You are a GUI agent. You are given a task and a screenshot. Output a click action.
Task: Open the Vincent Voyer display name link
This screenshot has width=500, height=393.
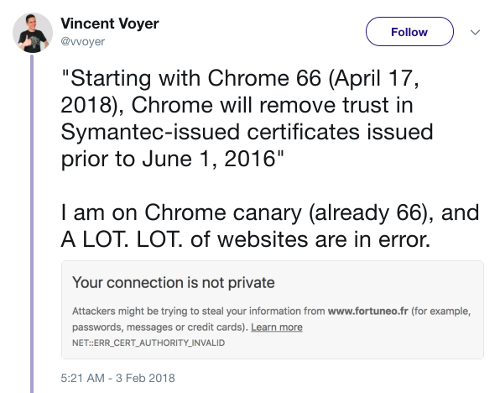[x=110, y=24]
